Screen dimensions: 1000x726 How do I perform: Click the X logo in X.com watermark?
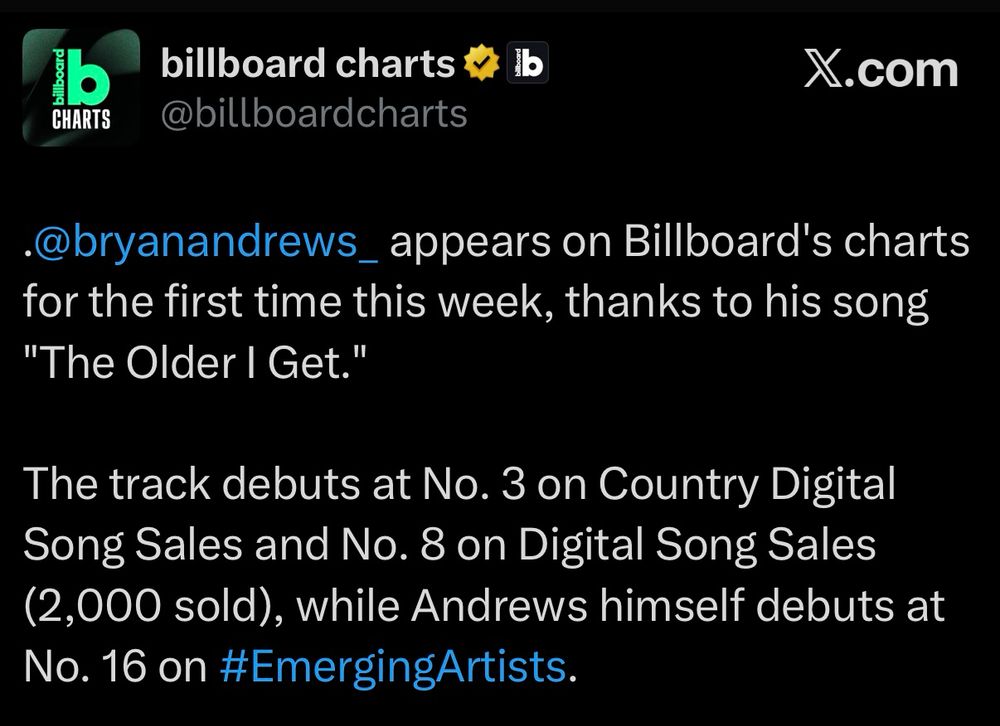click(827, 70)
